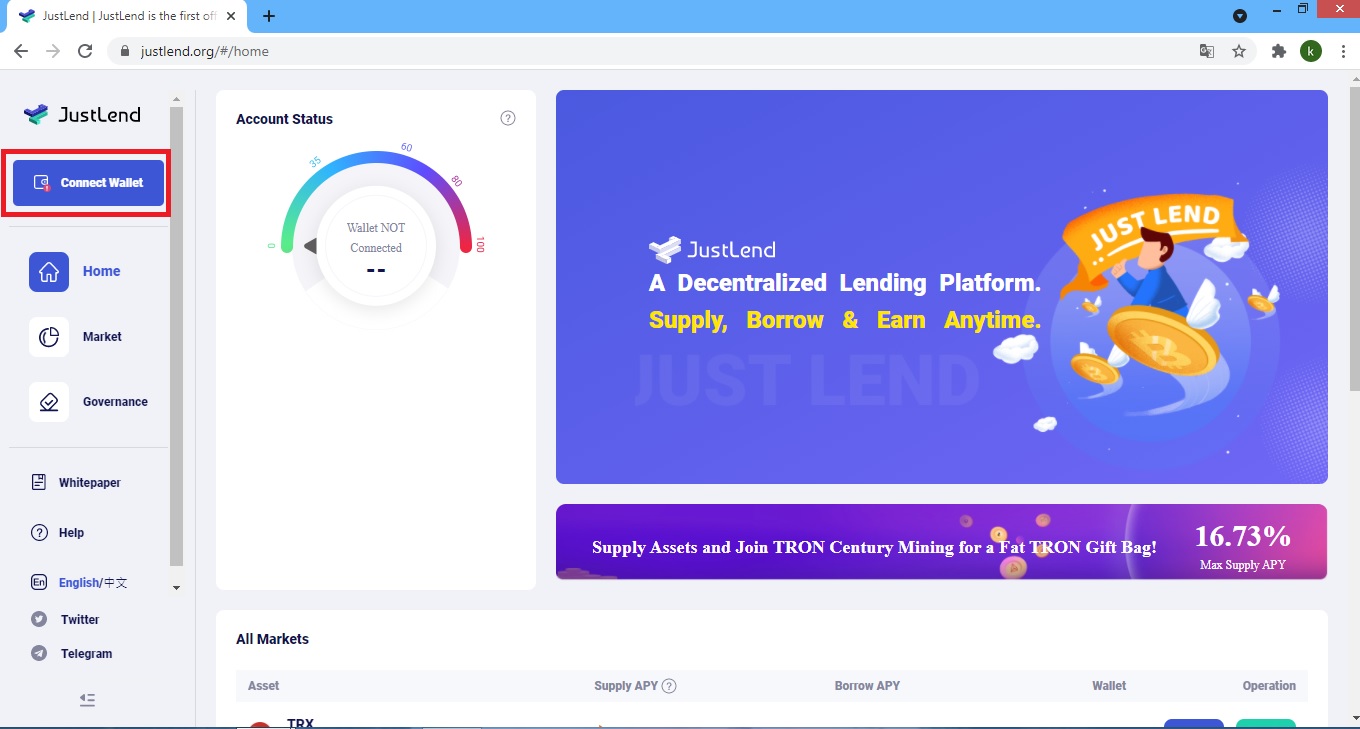Click the All Markets heading

coord(272,639)
